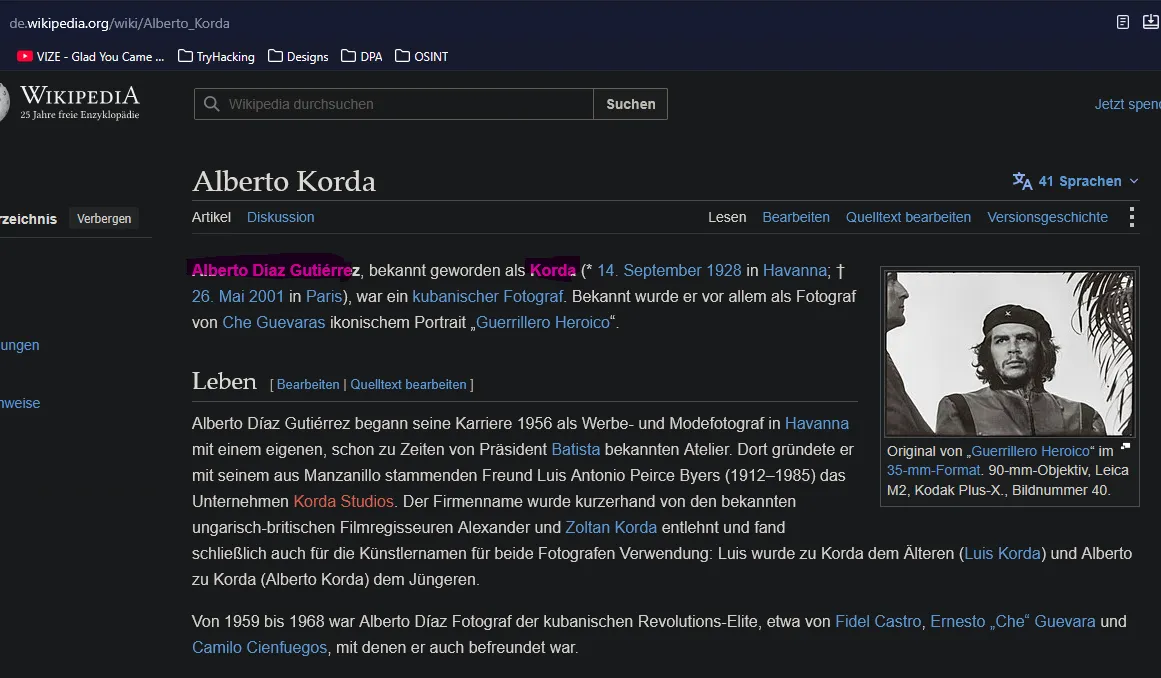Open the TryHacking bookmark folder
The height and width of the screenshot is (678, 1161).
tap(216, 56)
